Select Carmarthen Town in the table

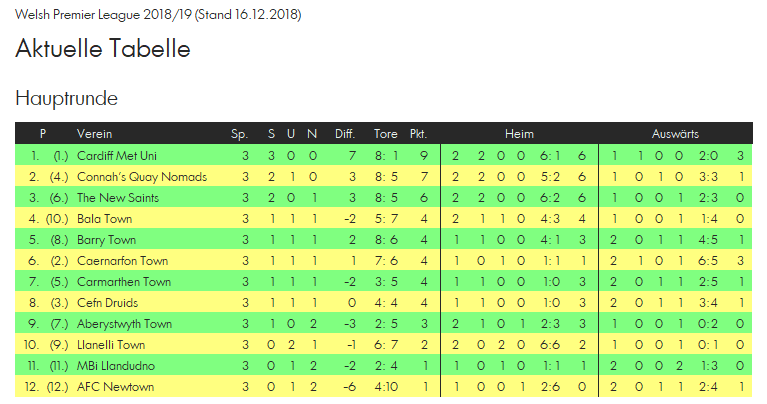tap(124, 282)
